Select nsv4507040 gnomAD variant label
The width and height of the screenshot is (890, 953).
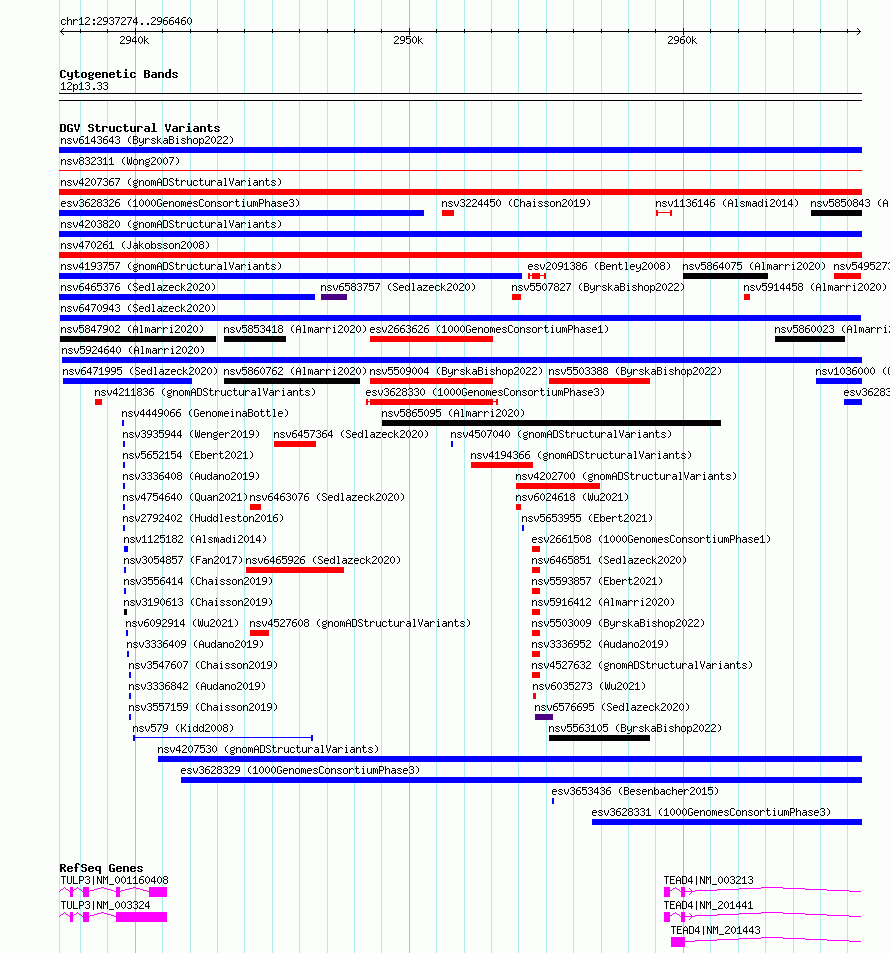[x=561, y=434]
